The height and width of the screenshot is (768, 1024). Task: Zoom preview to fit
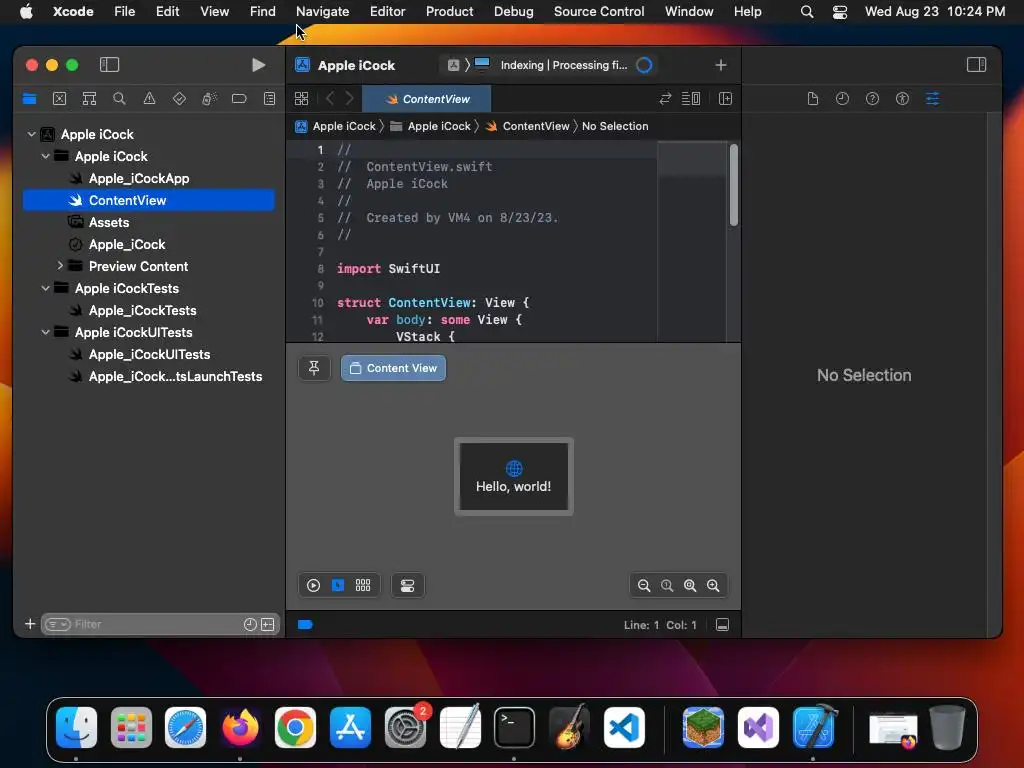(x=690, y=586)
